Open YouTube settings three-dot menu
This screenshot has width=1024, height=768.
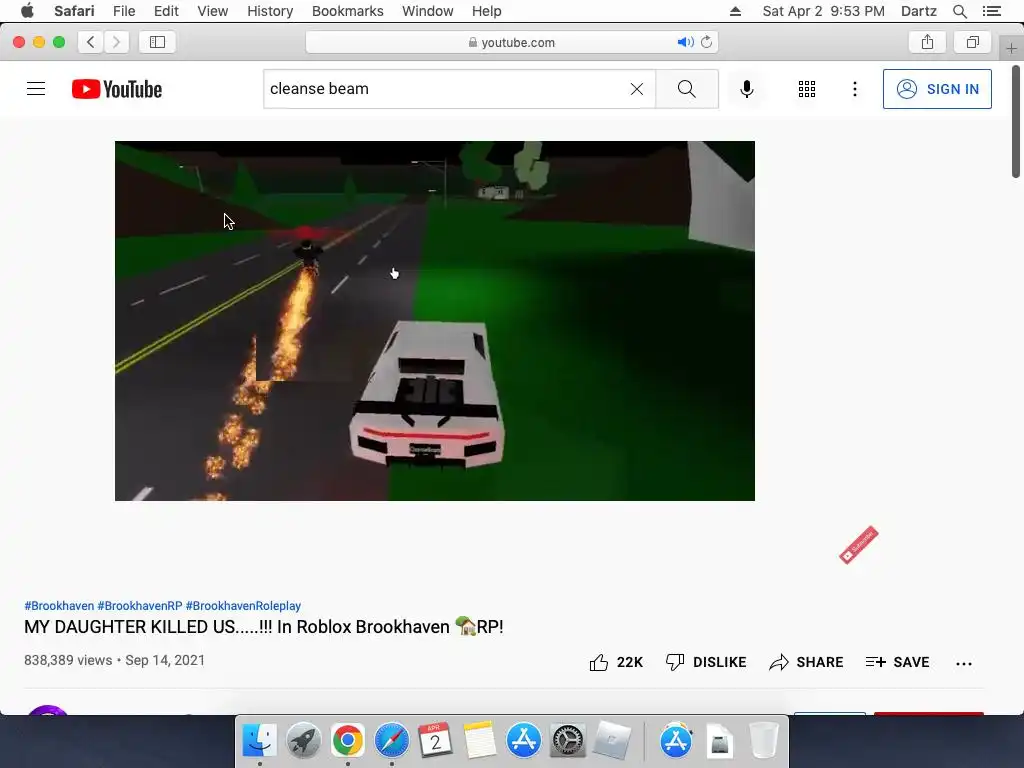854,89
